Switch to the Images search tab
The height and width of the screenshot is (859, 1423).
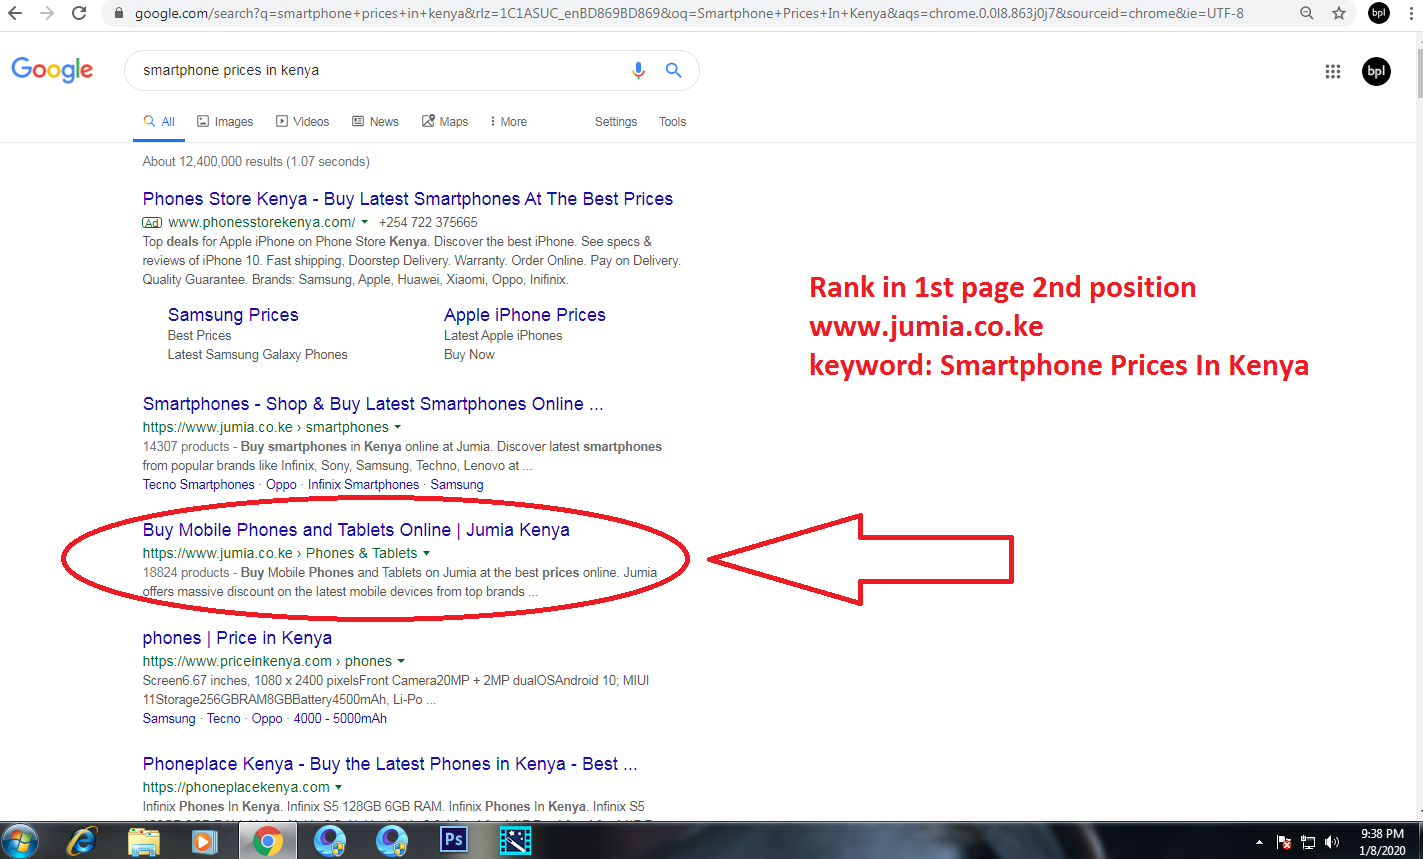click(225, 121)
